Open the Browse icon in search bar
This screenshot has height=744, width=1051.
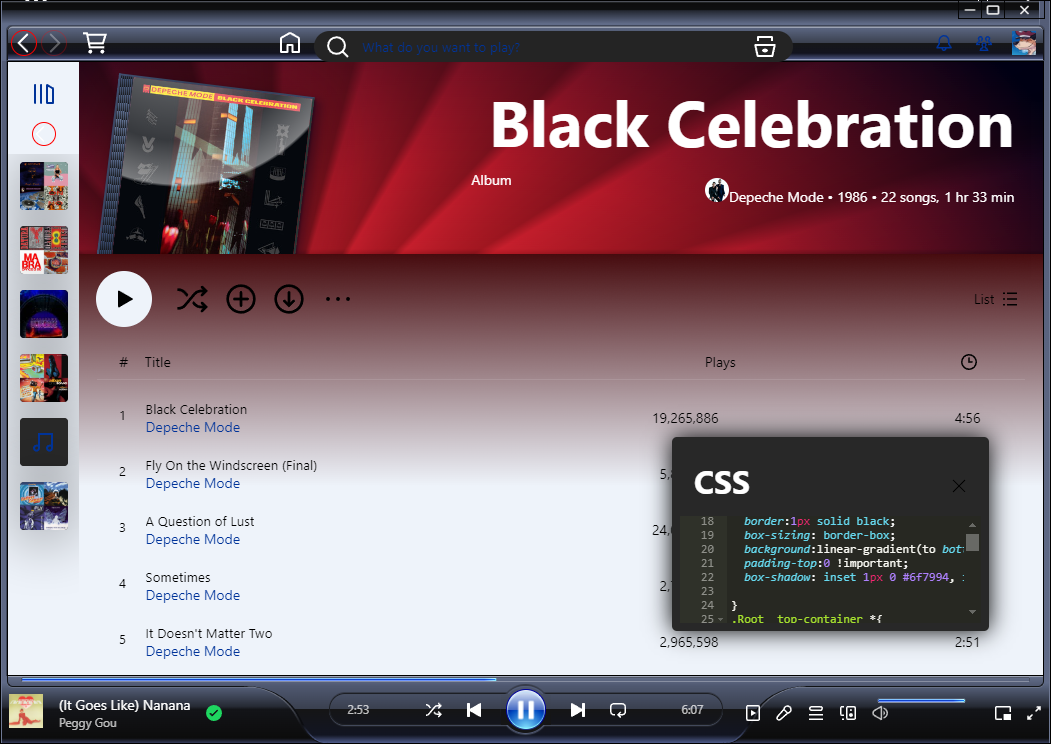click(x=765, y=47)
